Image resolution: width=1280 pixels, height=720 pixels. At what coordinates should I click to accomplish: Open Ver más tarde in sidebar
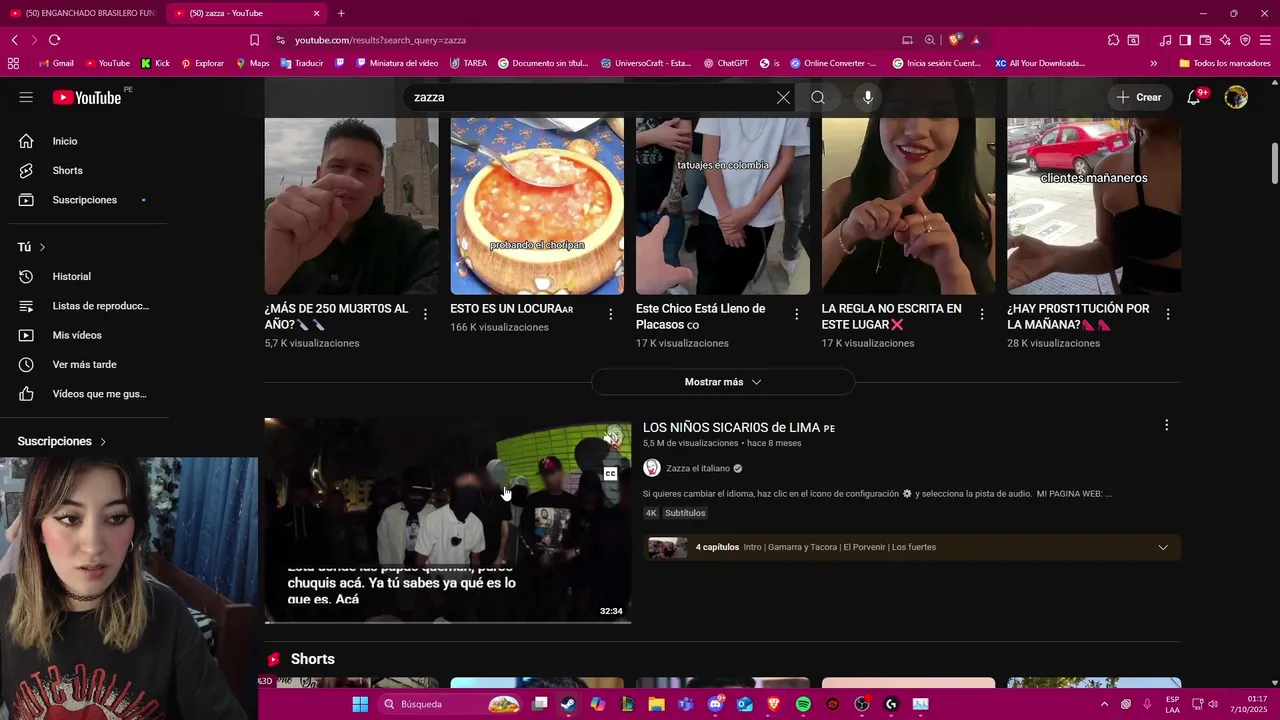coord(84,365)
